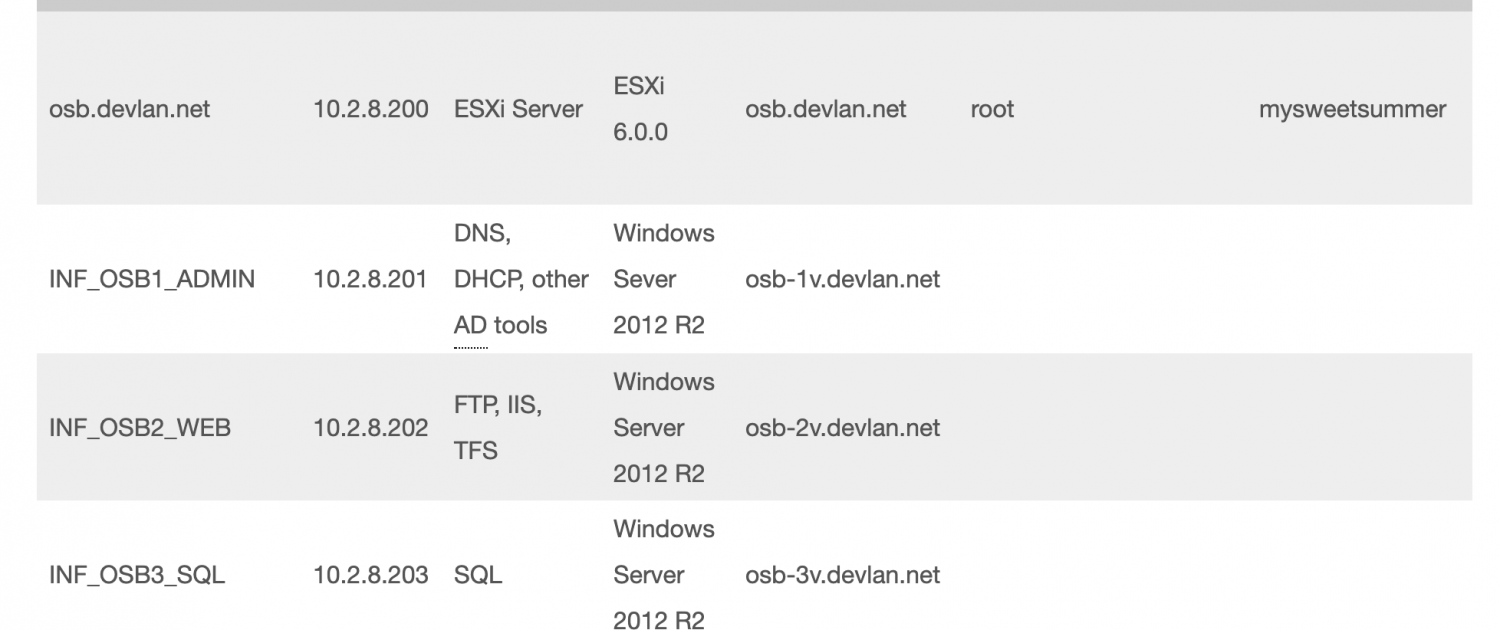
Task: Click the INF_OSB3_SQL name cell
Action: [x=137, y=575]
